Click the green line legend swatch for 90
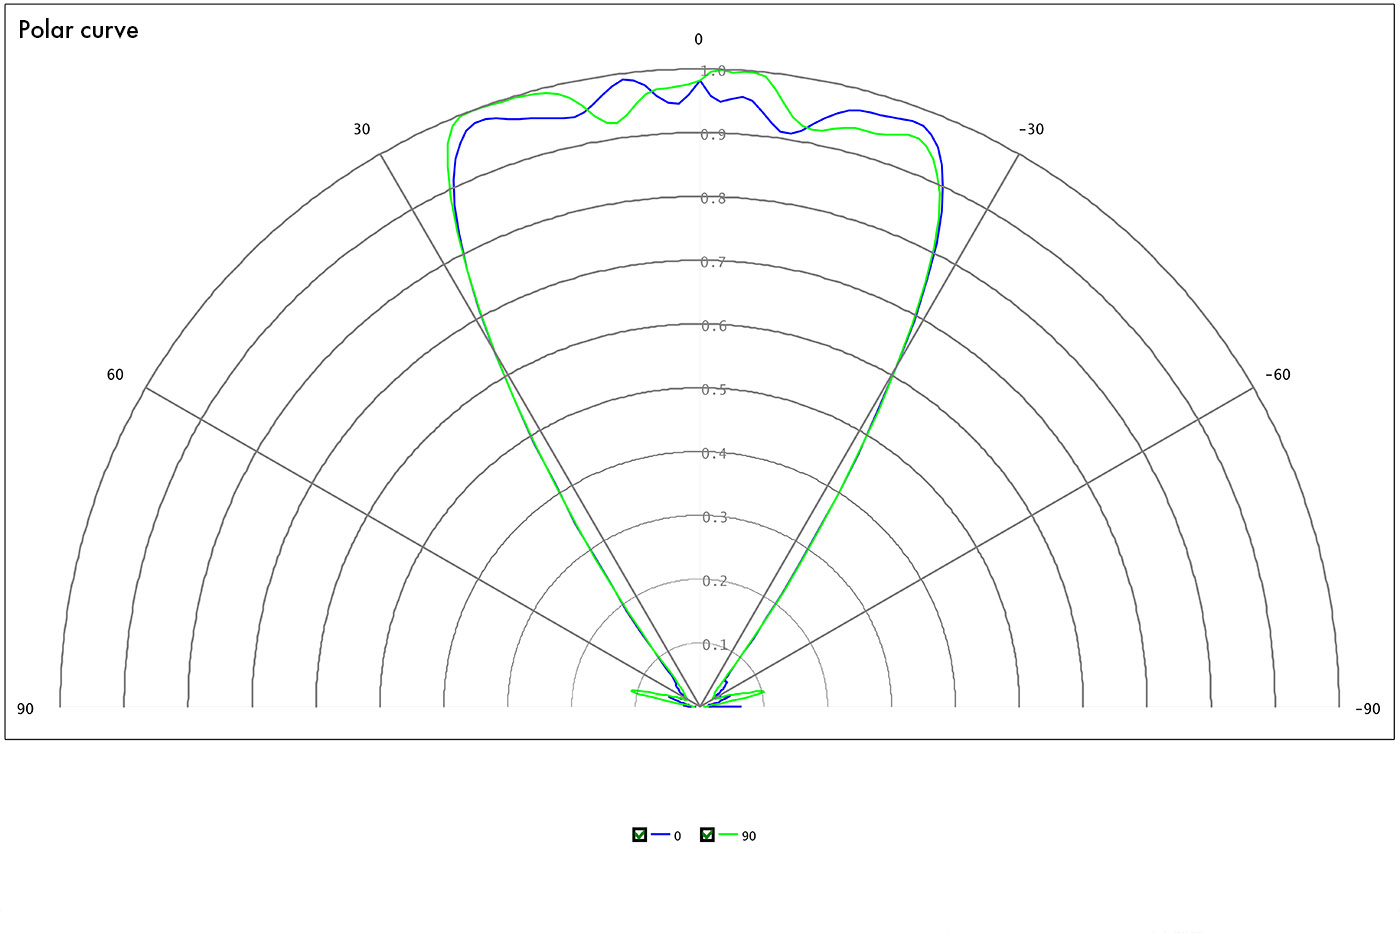 [x=727, y=835]
